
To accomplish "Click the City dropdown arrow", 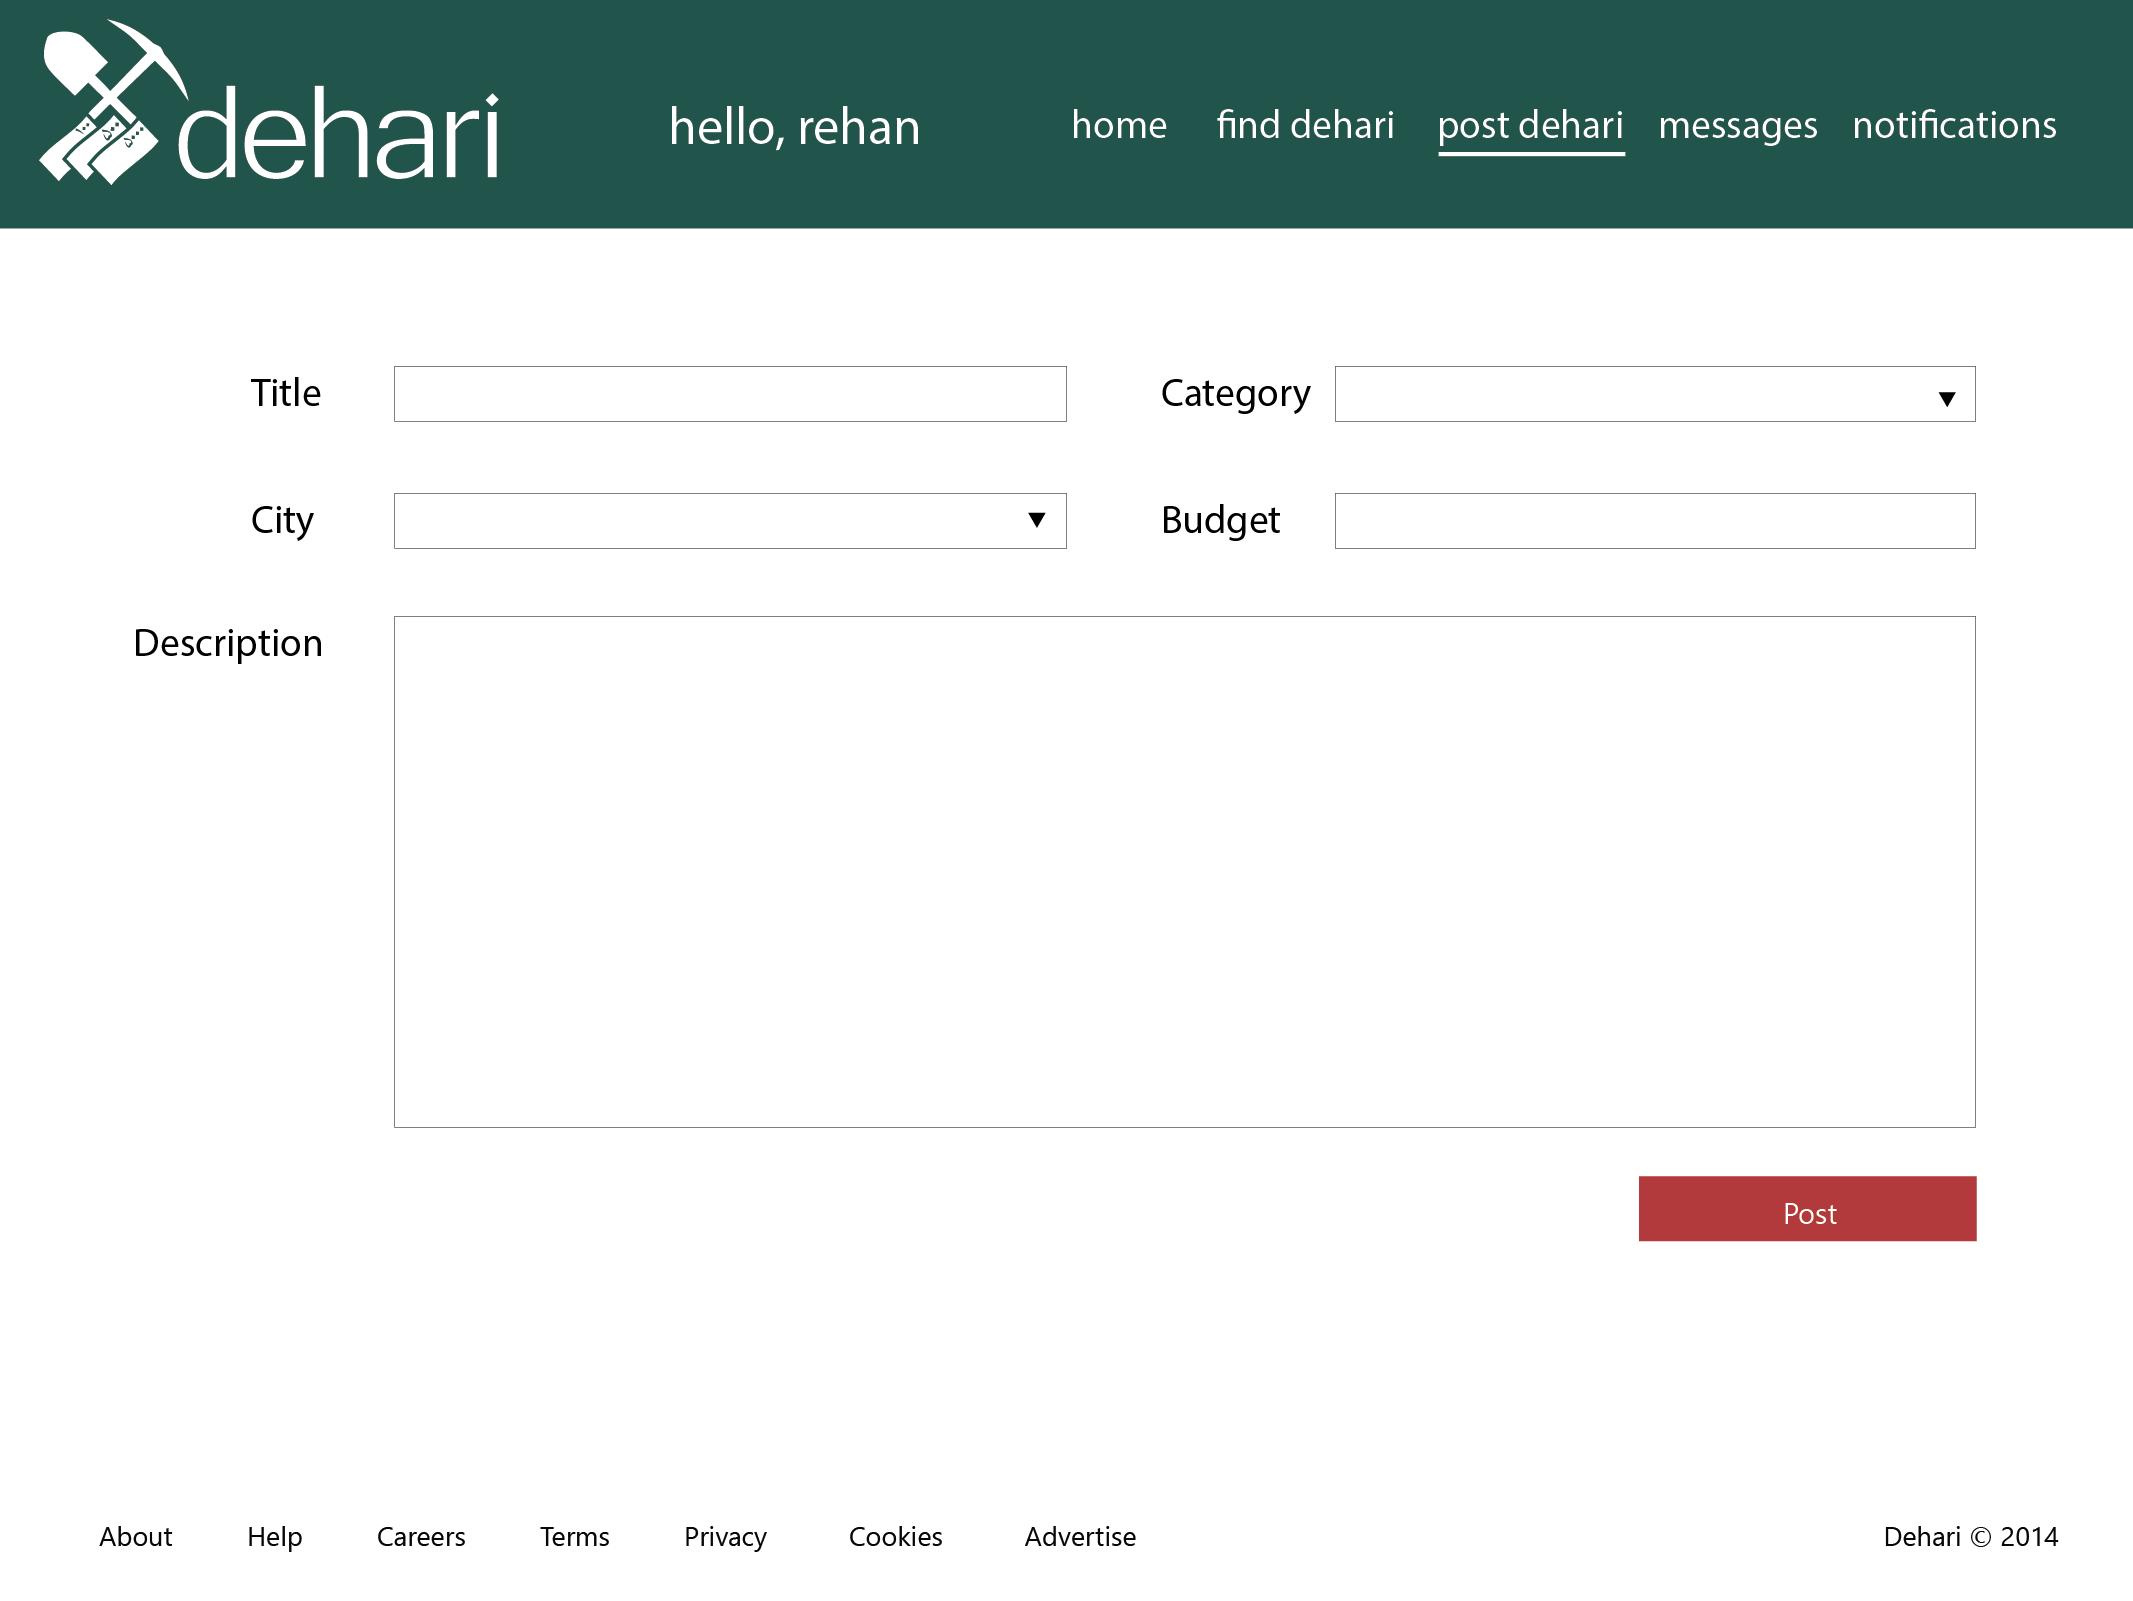I will pos(1036,520).
